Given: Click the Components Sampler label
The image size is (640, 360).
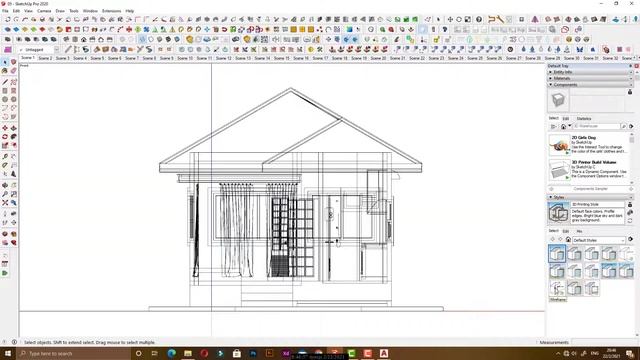Looking at the screenshot, I should coord(591,189).
